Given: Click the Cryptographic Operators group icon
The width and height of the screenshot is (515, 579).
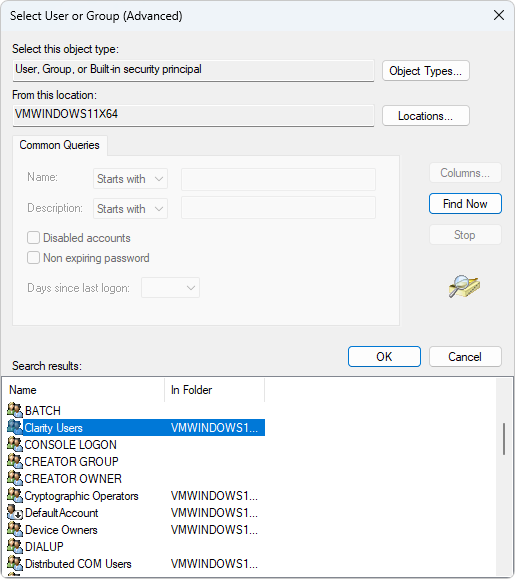Looking at the screenshot, I should tap(15, 495).
